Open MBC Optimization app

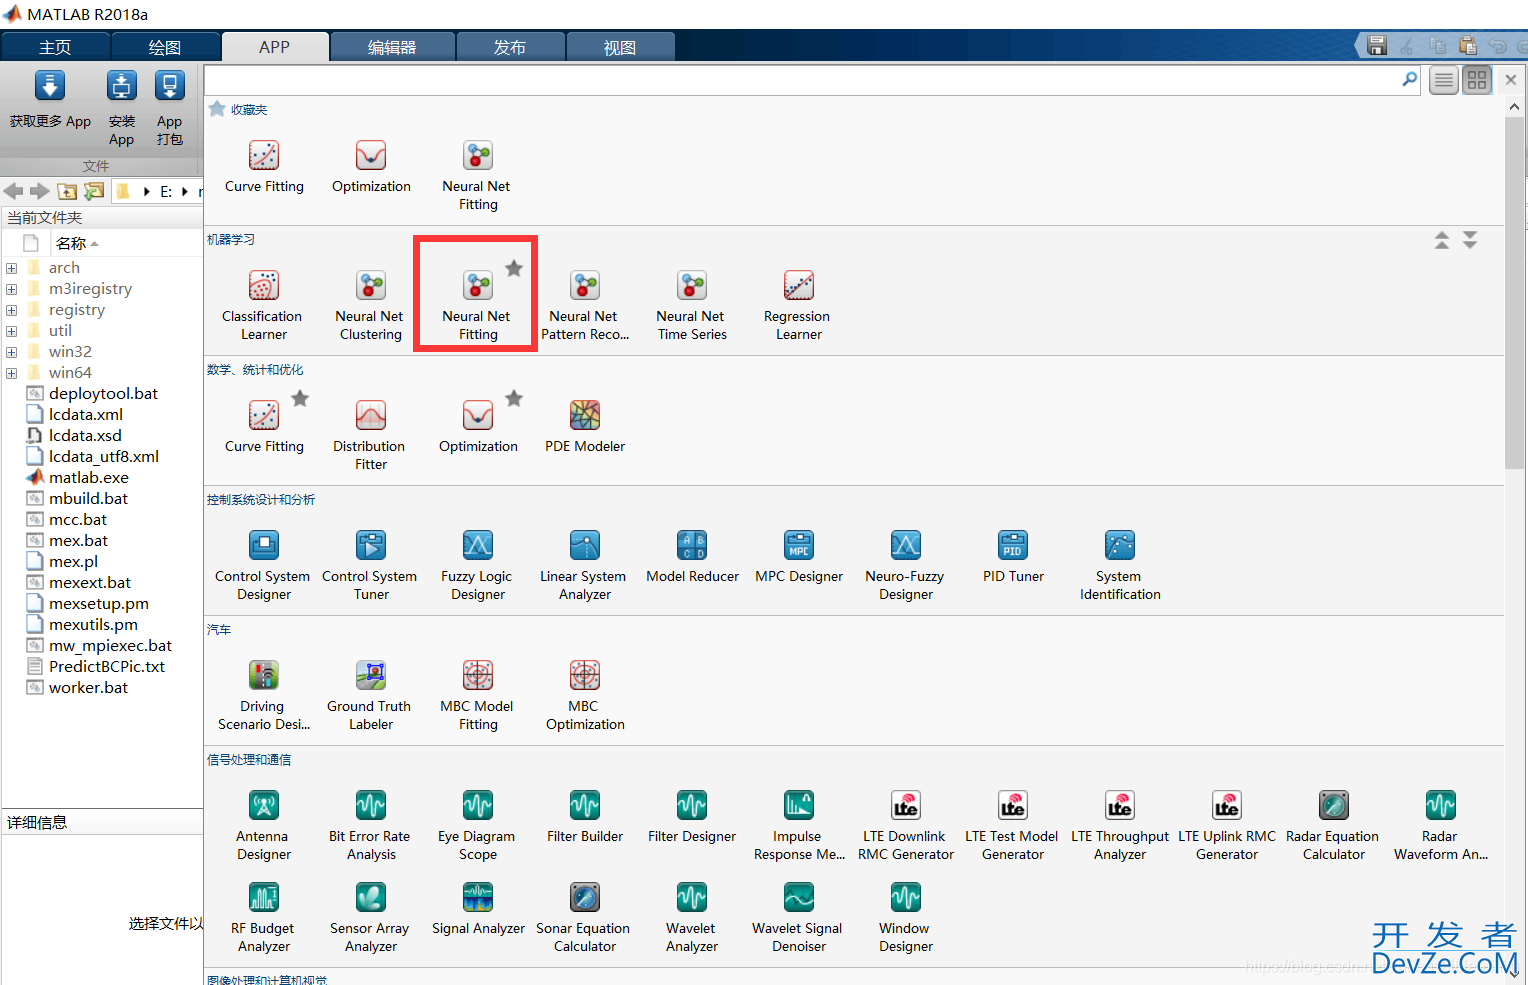584,695
